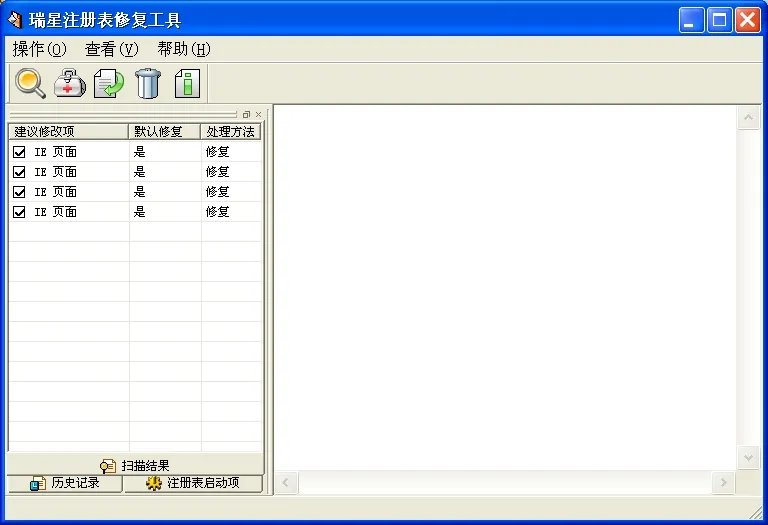Open the 查看(V) menu
Viewport: 768px width, 525px height.
pos(112,49)
